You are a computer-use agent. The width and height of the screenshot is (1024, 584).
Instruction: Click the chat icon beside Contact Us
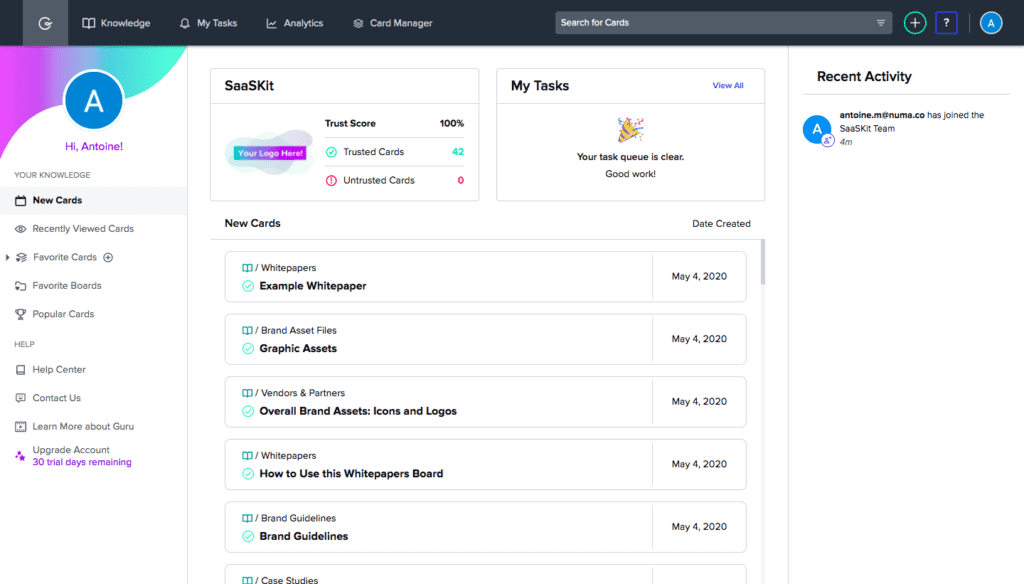[x=21, y=398]
